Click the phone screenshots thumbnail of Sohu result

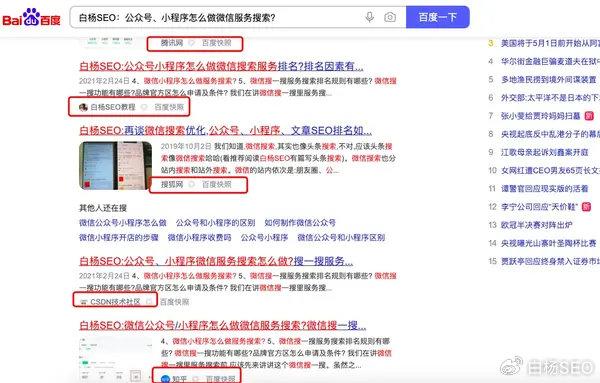point(116,166)
